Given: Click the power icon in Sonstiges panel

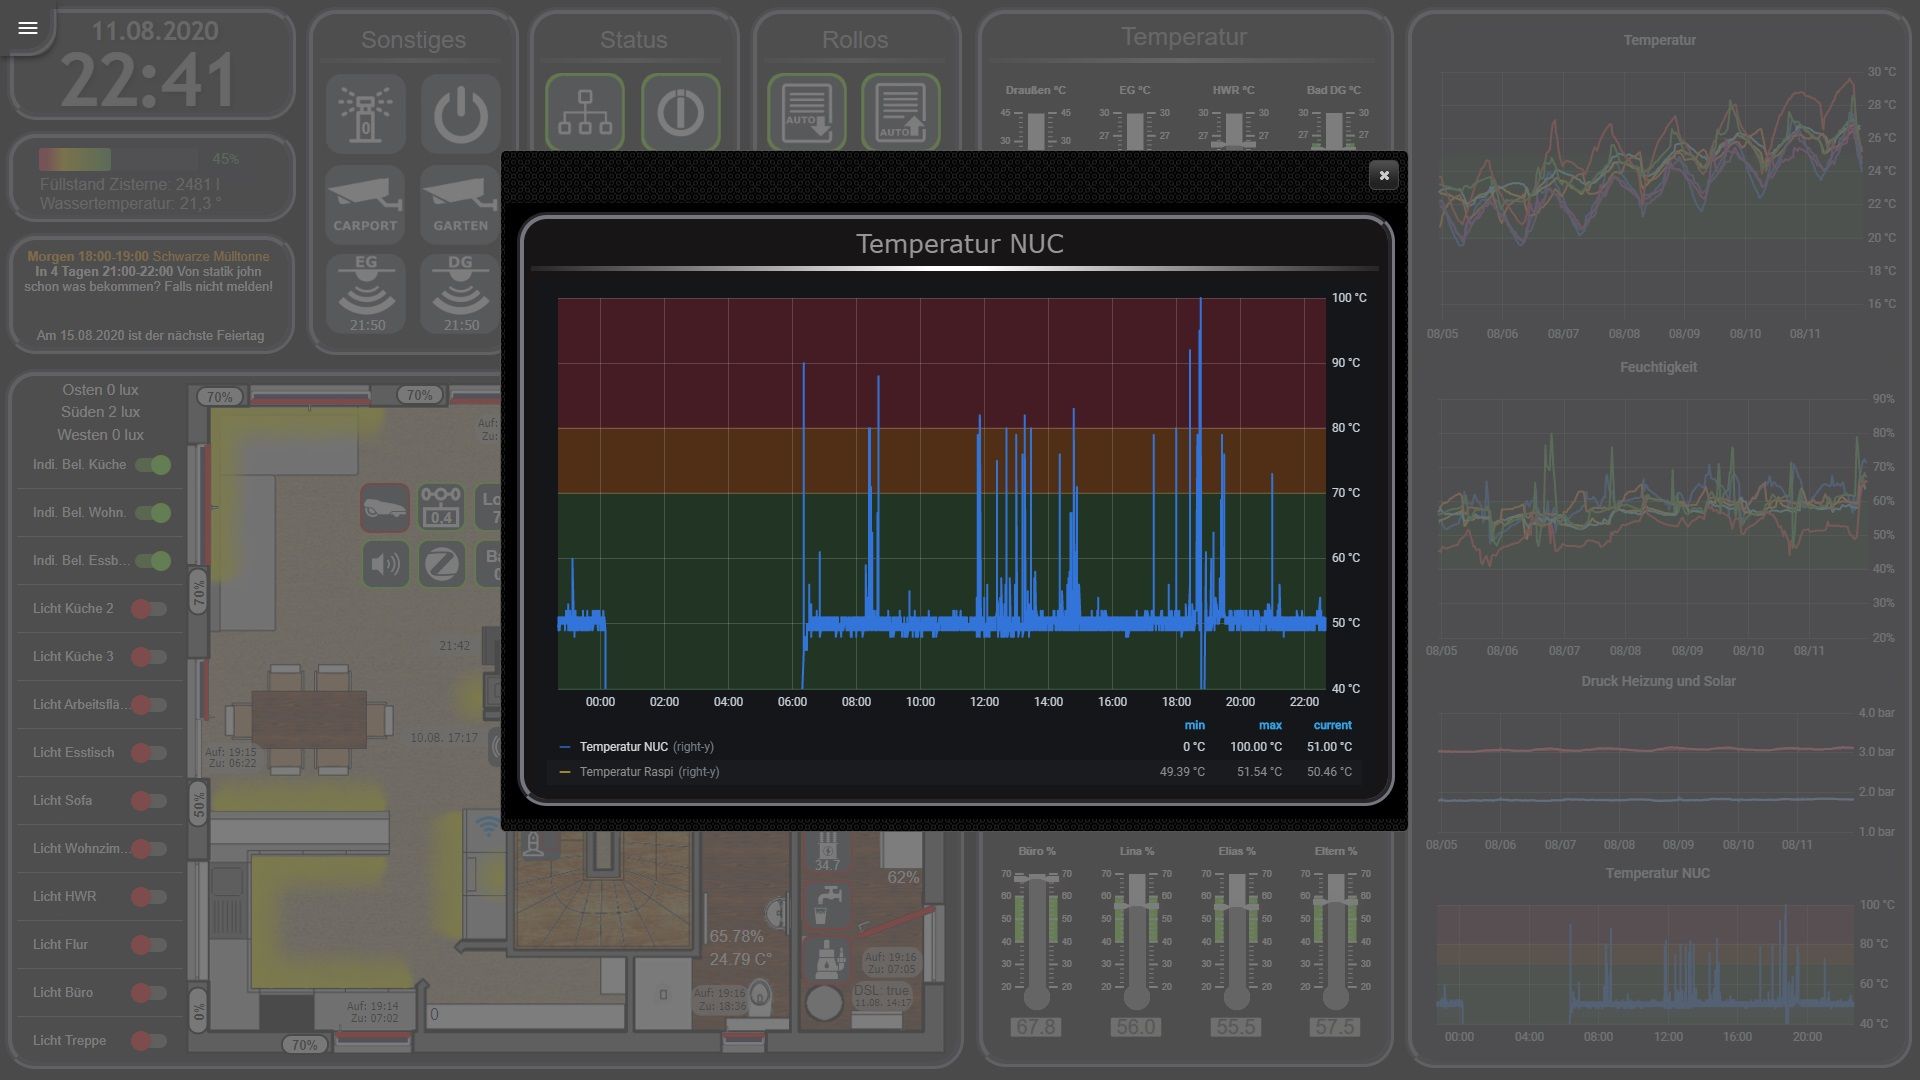Looking at the screenshot, I should click(460, 114).
